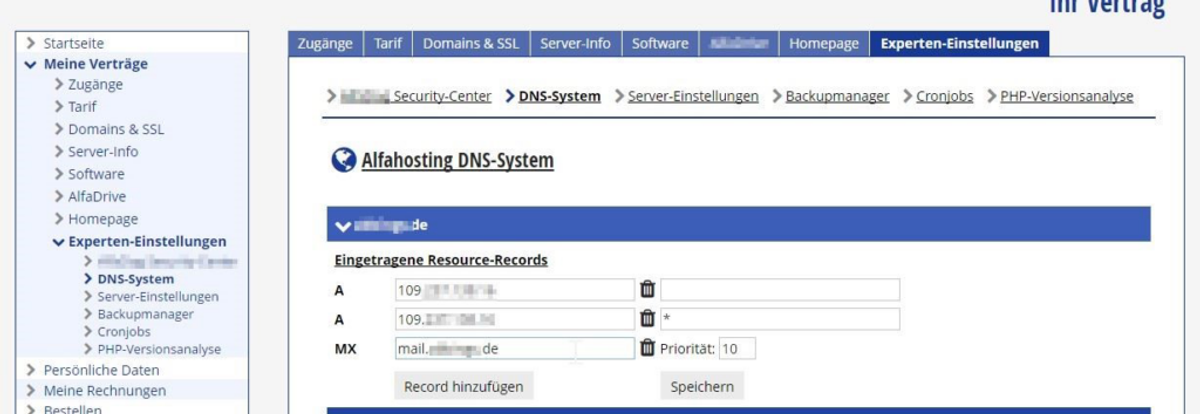Open Tarif in the sidebar

82,106
